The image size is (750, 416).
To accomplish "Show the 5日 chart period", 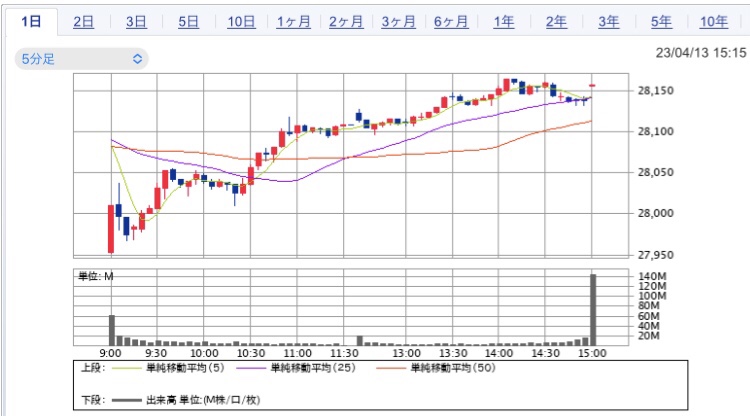I will 188,22.
